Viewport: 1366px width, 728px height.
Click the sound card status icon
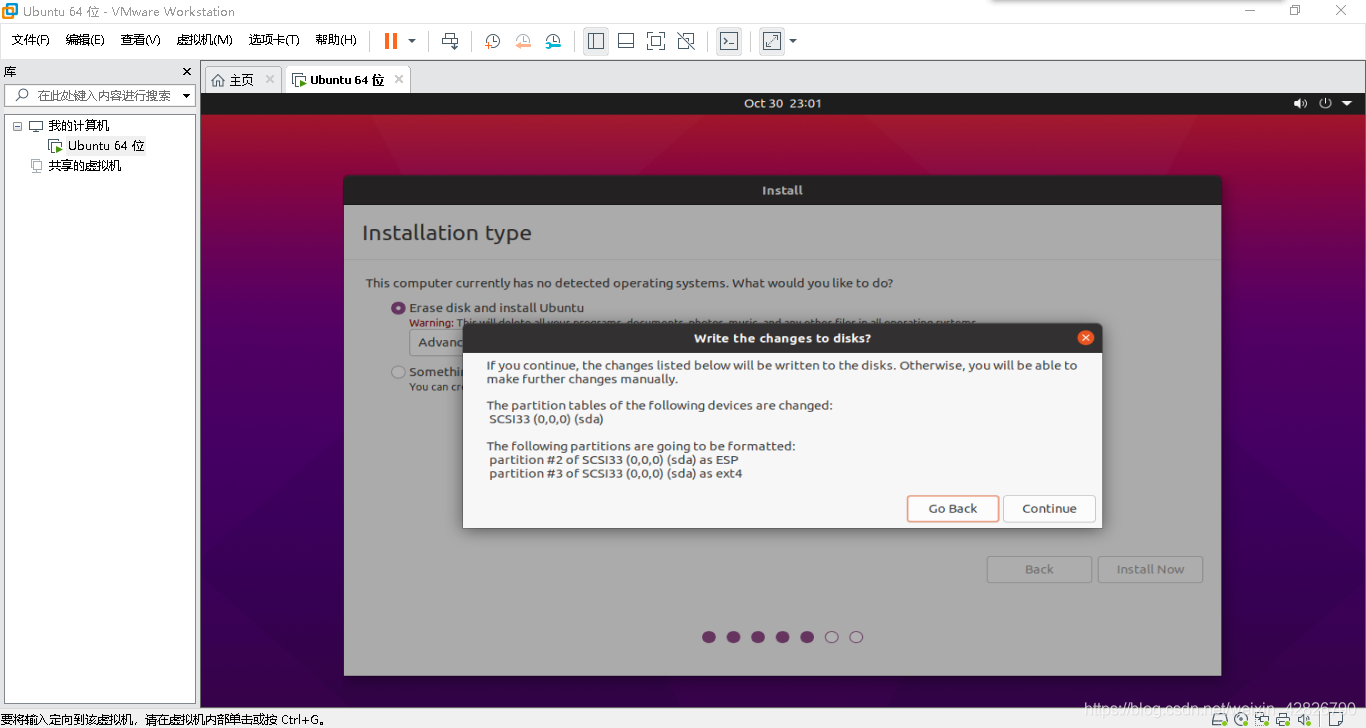pyautogui.click(x=1306, y=718)
